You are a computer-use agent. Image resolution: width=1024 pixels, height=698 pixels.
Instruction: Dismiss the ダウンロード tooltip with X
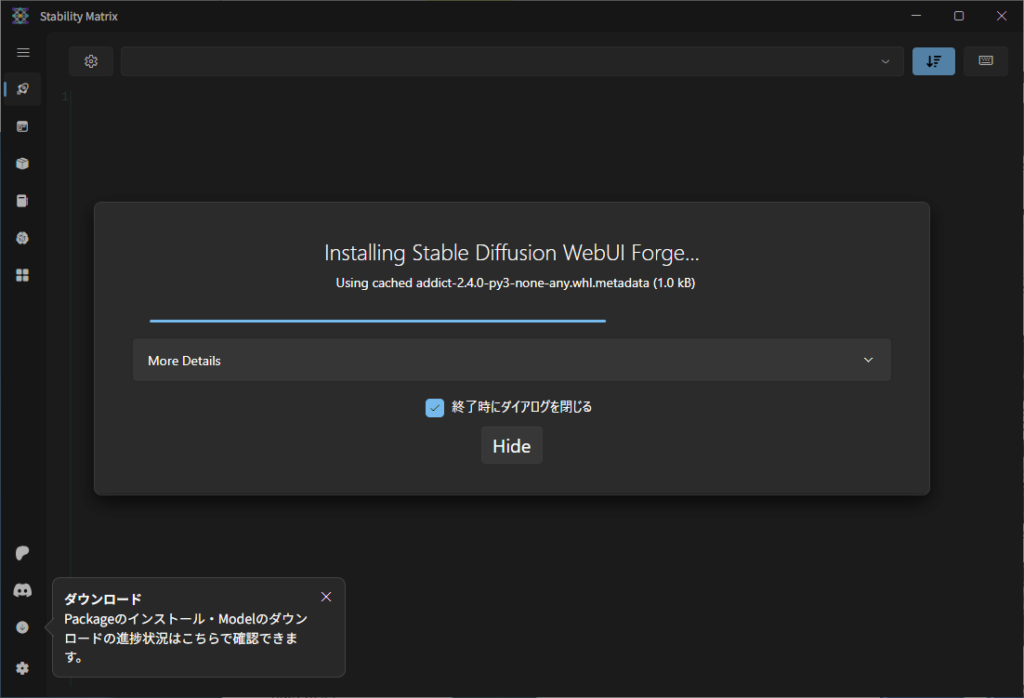point(327,597)
